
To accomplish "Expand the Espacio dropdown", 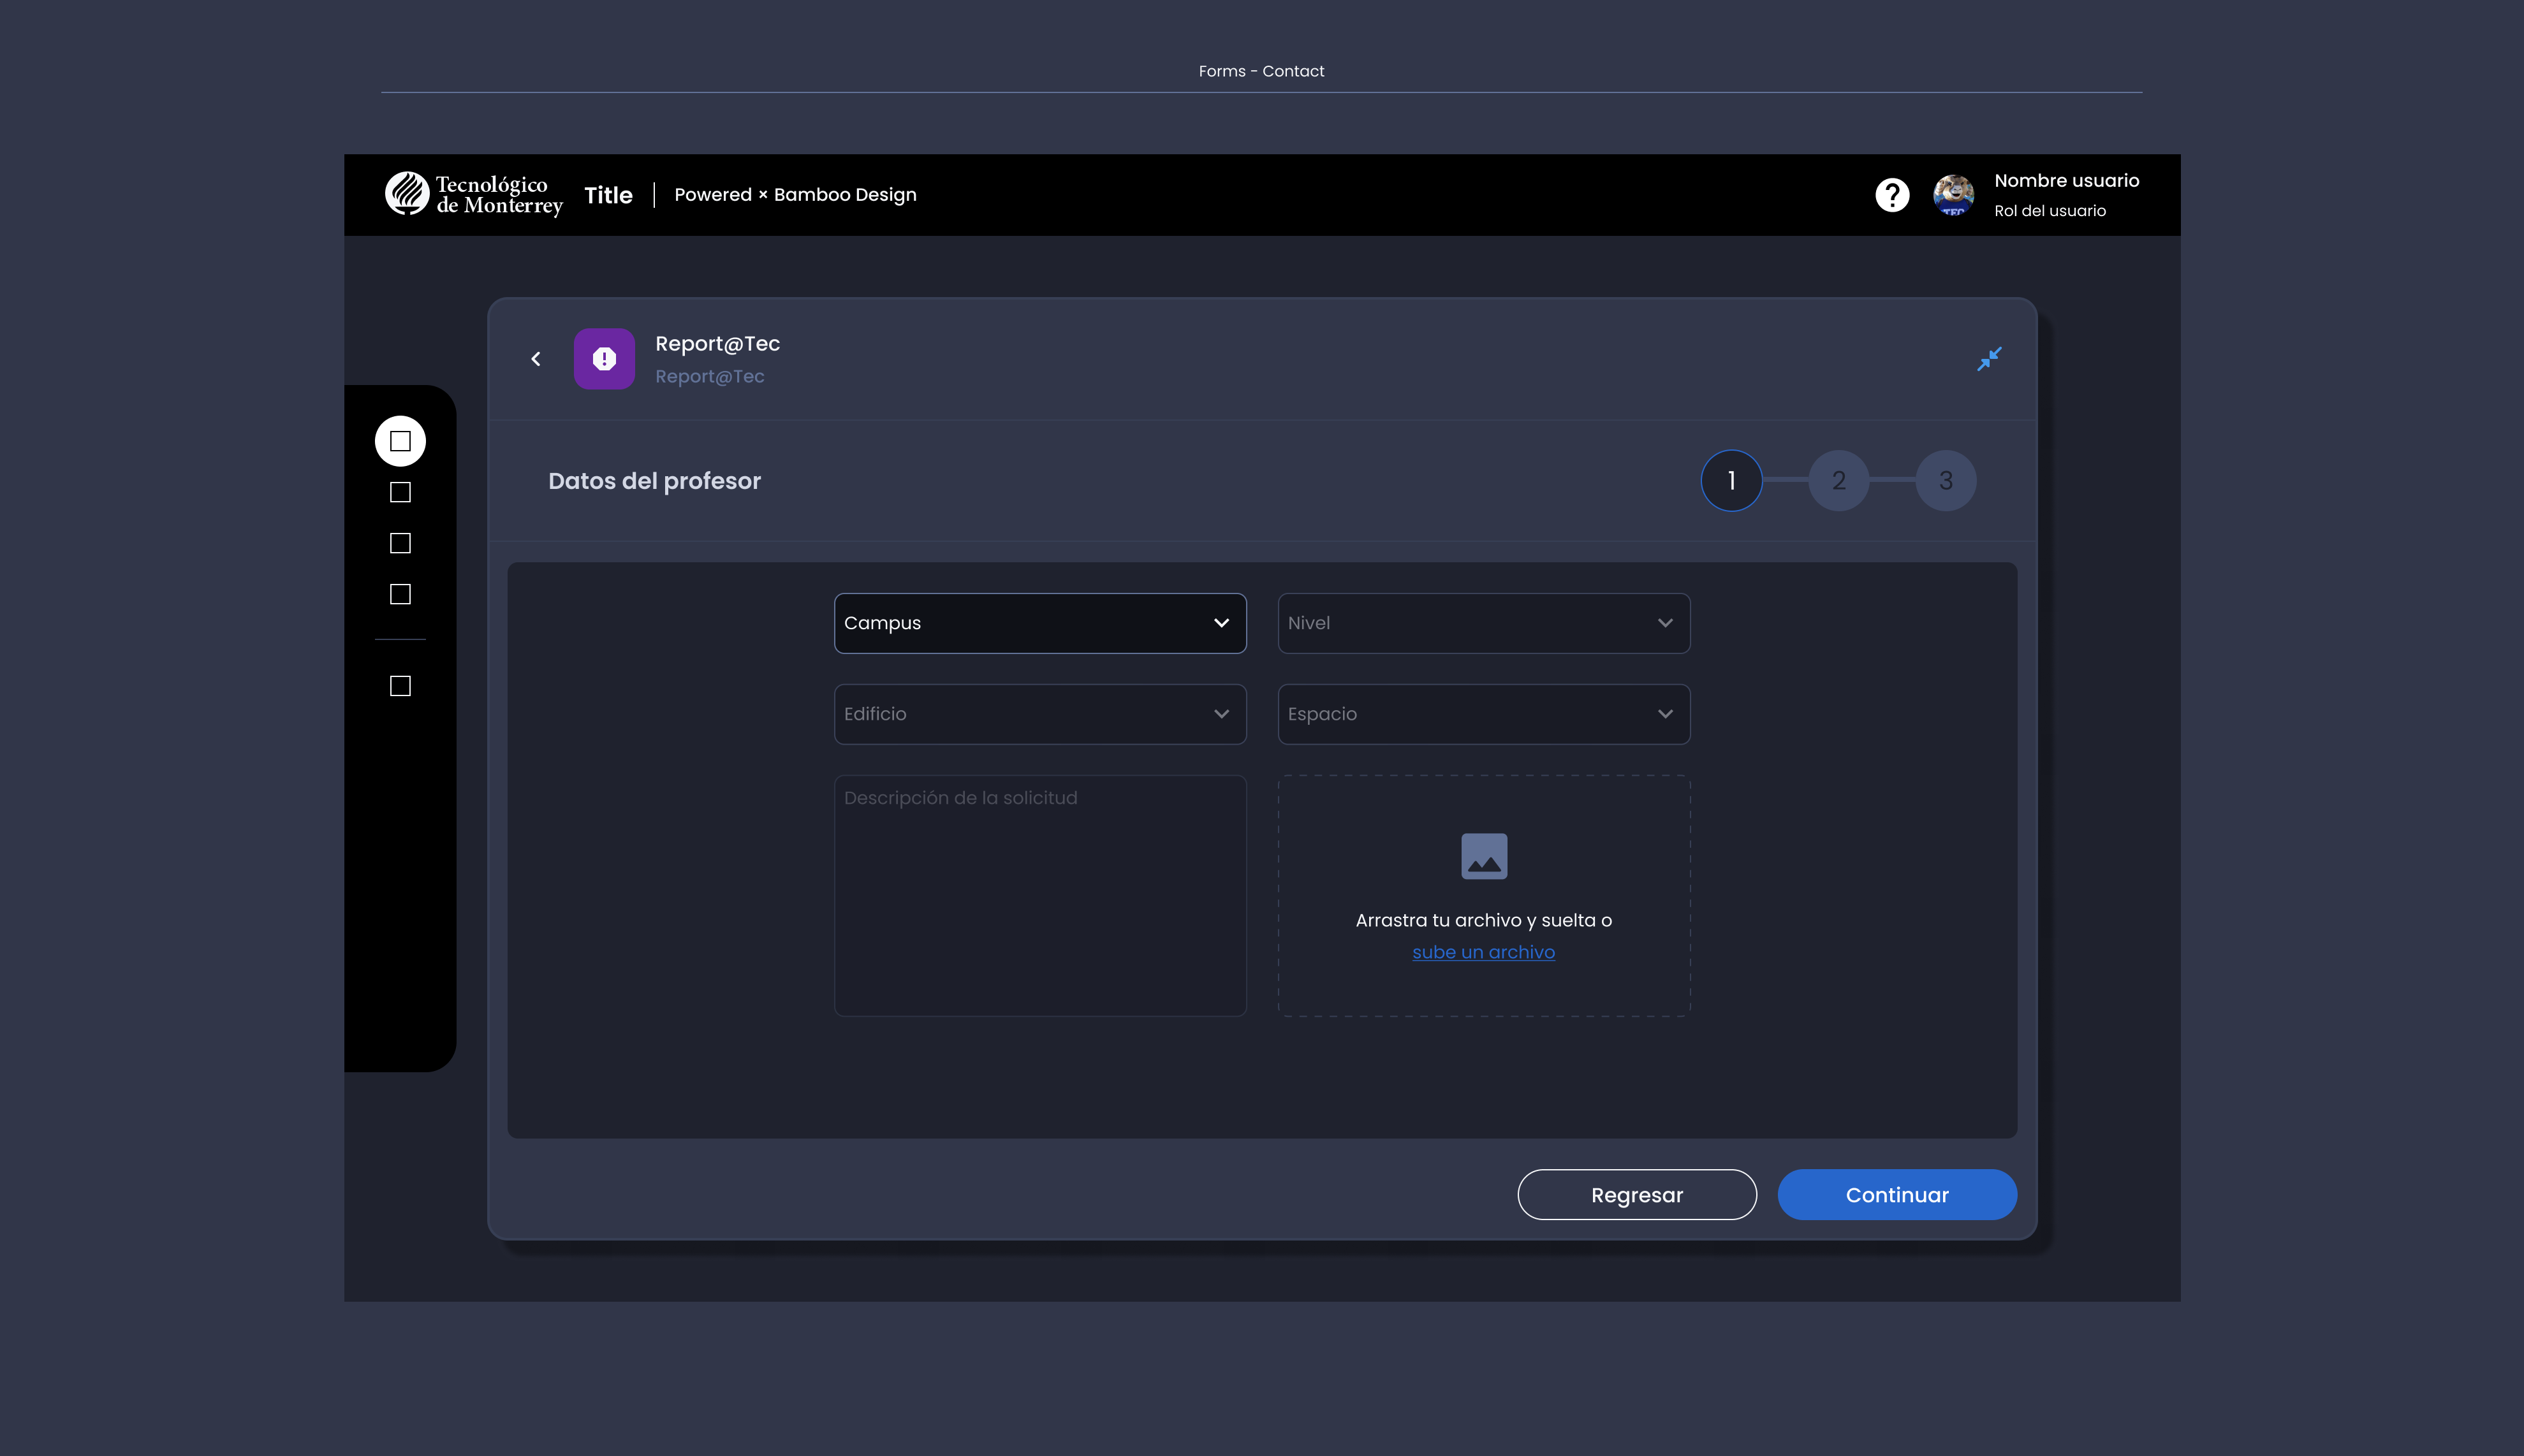I will click(x=1484, y=714).
